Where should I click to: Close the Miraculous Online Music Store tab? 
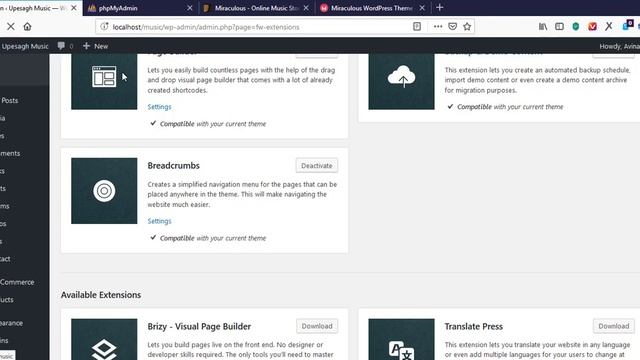click(306, 8)
